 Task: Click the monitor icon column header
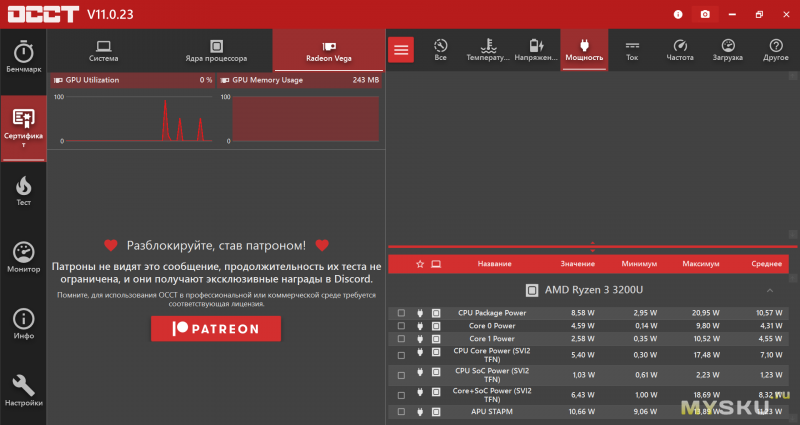click(x=436, y=264)
